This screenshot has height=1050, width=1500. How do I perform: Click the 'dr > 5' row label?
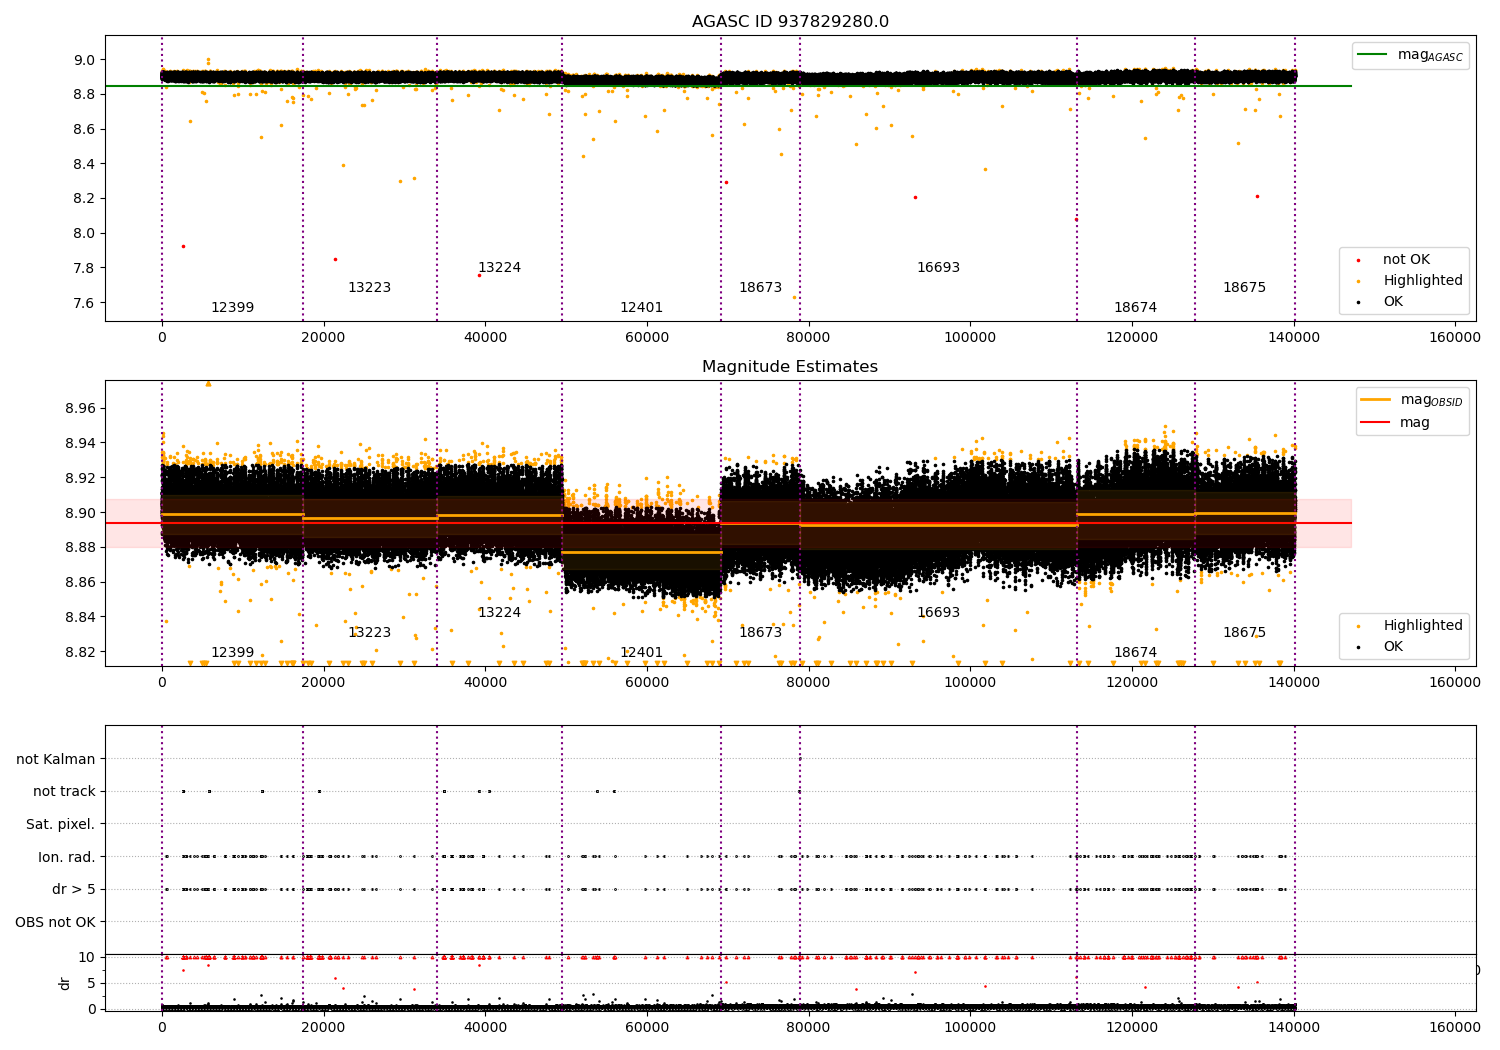pyautogui.click(x=74, y=889)
